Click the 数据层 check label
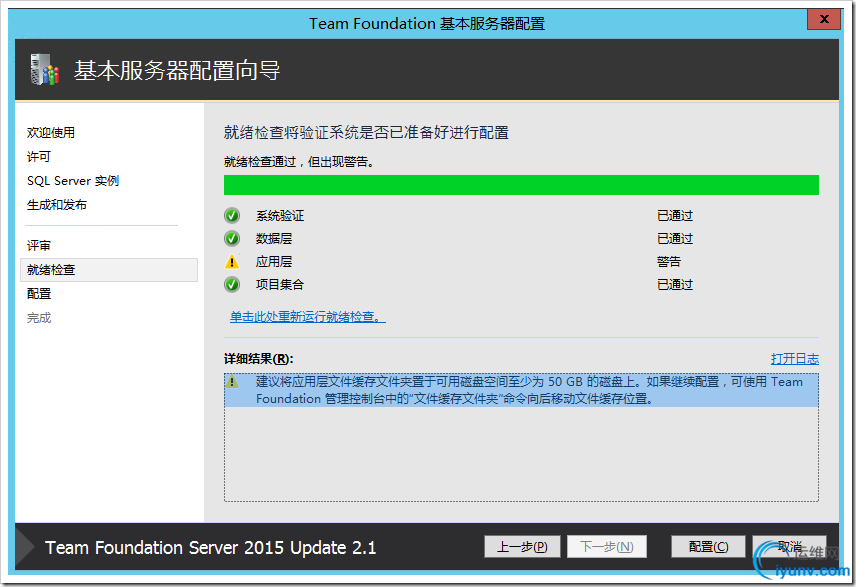Image resolution: width=856 pixels, height=587 pixels. (x=274, y=239)
